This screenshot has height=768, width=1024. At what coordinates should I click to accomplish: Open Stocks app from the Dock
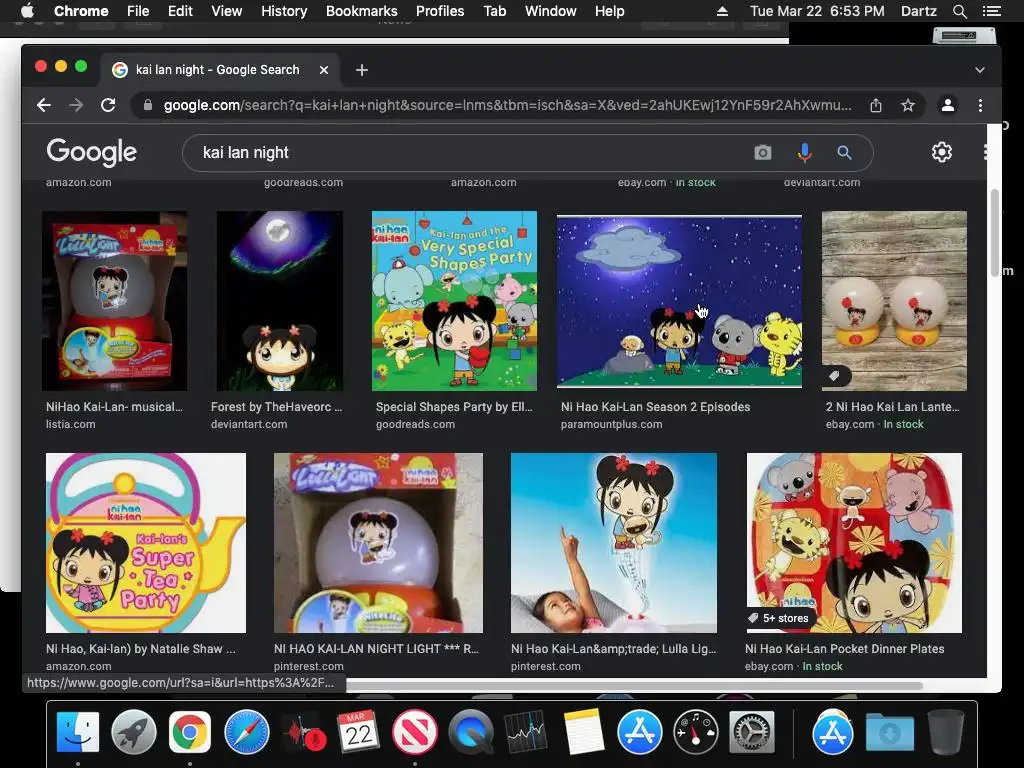[526, 732]
